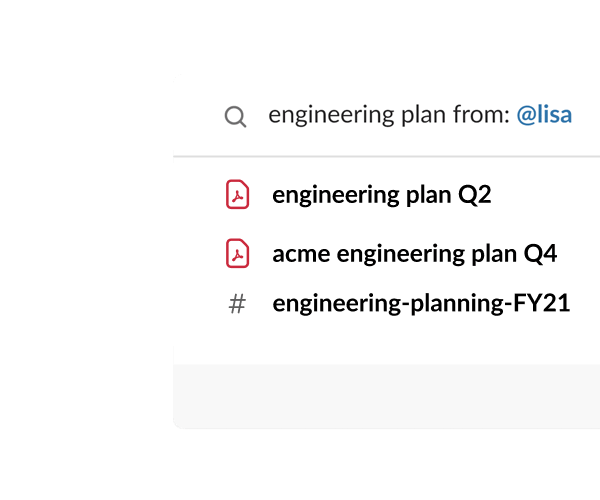Click the PDF icon for acme engineering plan Q4

237,254
